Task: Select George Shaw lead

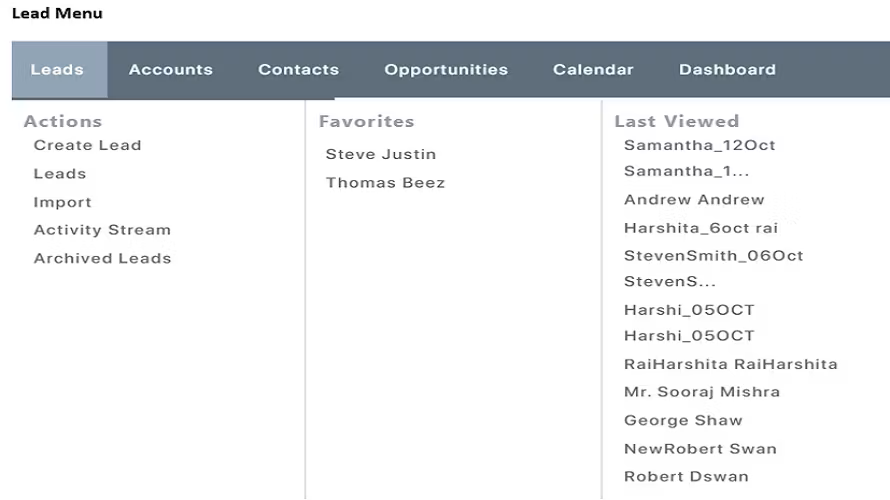Action: (x=683, y=421)
